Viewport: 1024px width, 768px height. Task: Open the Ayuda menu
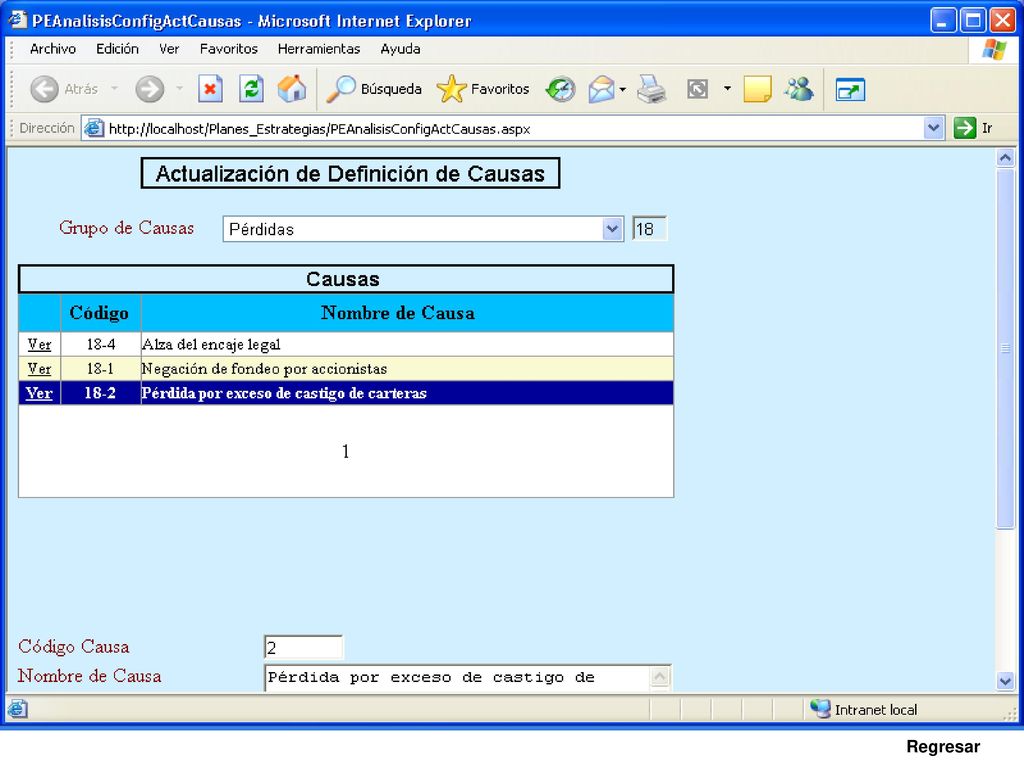400,49
